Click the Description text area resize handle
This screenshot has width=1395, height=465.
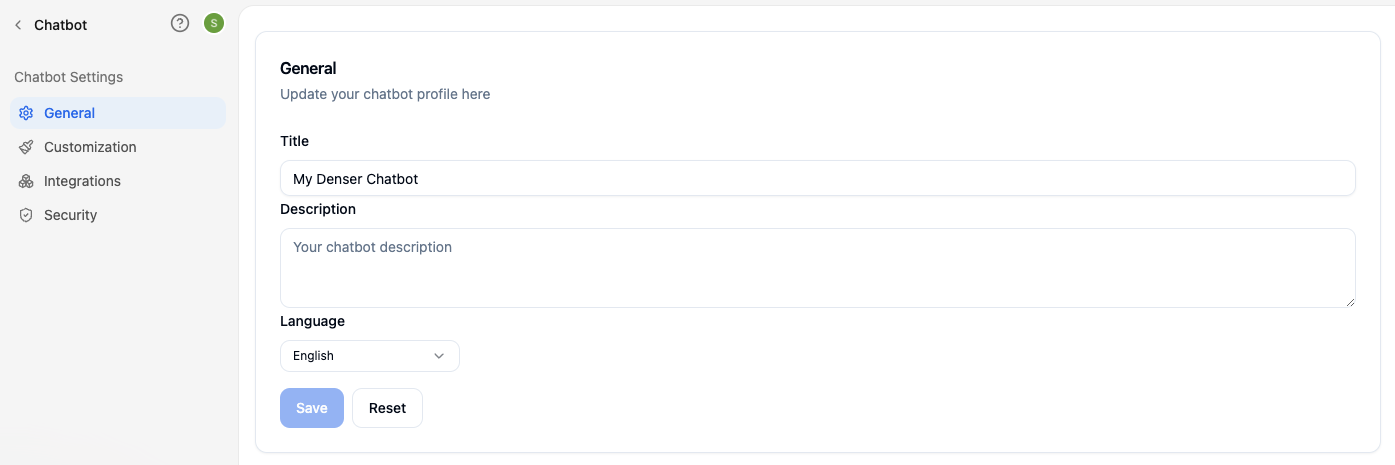(1350, 302)
